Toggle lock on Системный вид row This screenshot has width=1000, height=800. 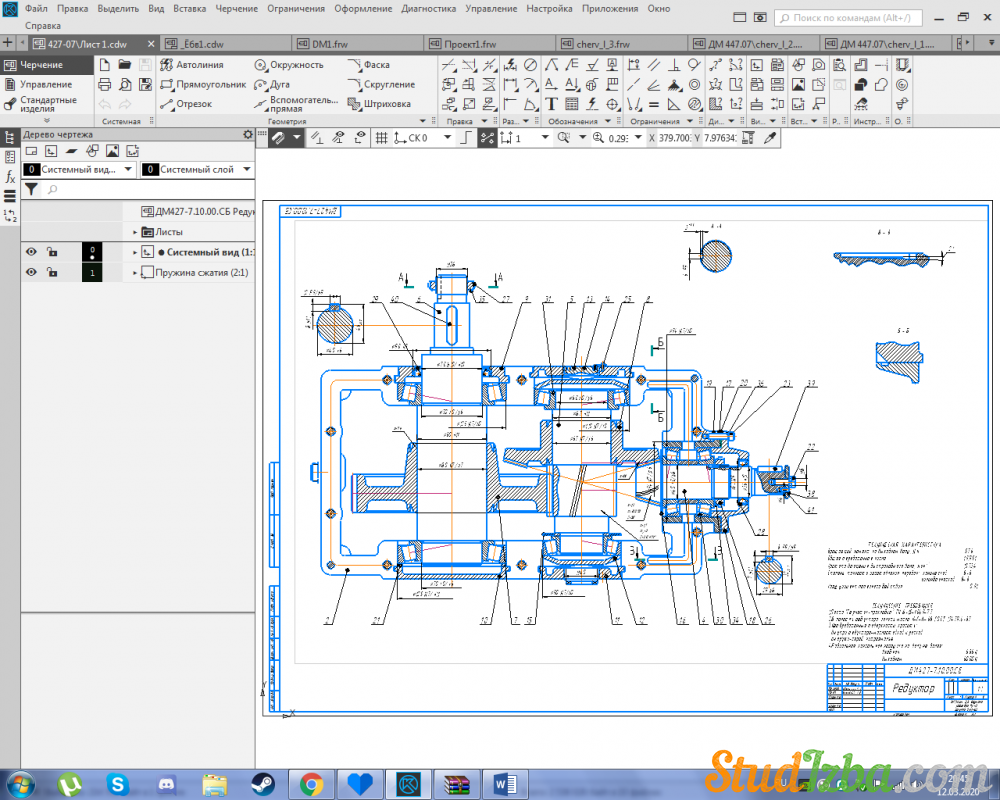coord(52,252)
